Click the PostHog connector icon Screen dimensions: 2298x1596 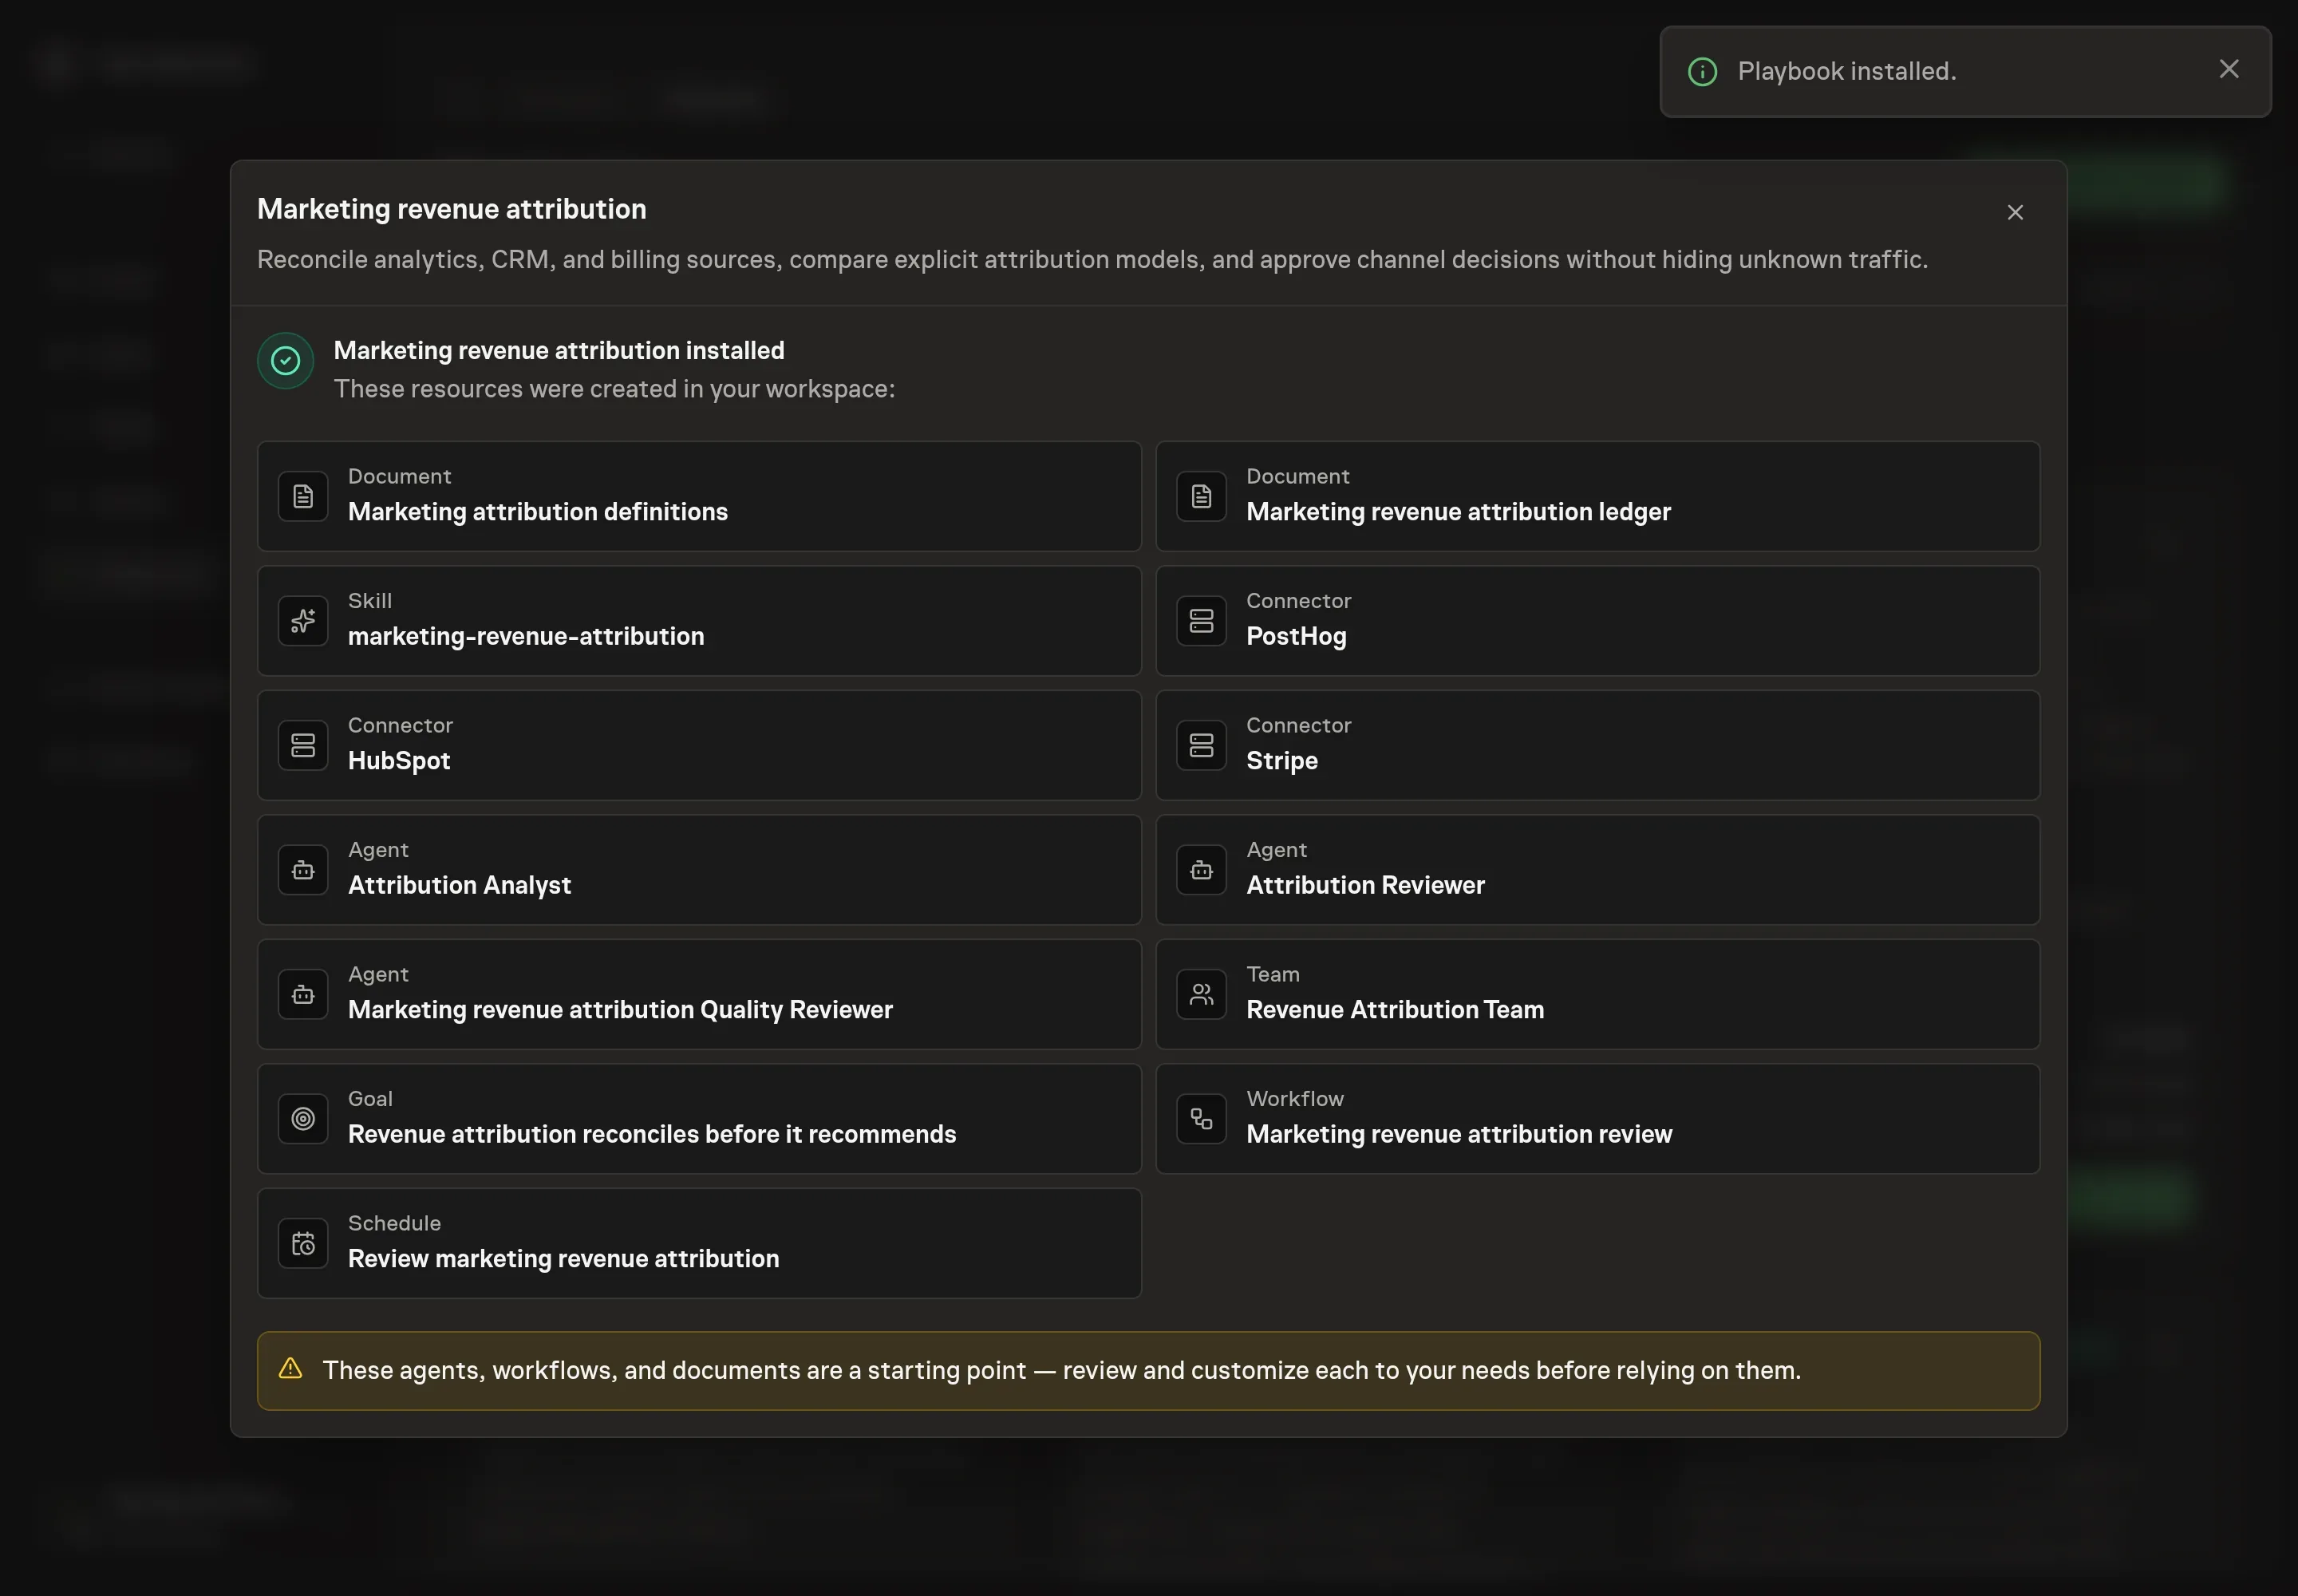pos(1201,620)
